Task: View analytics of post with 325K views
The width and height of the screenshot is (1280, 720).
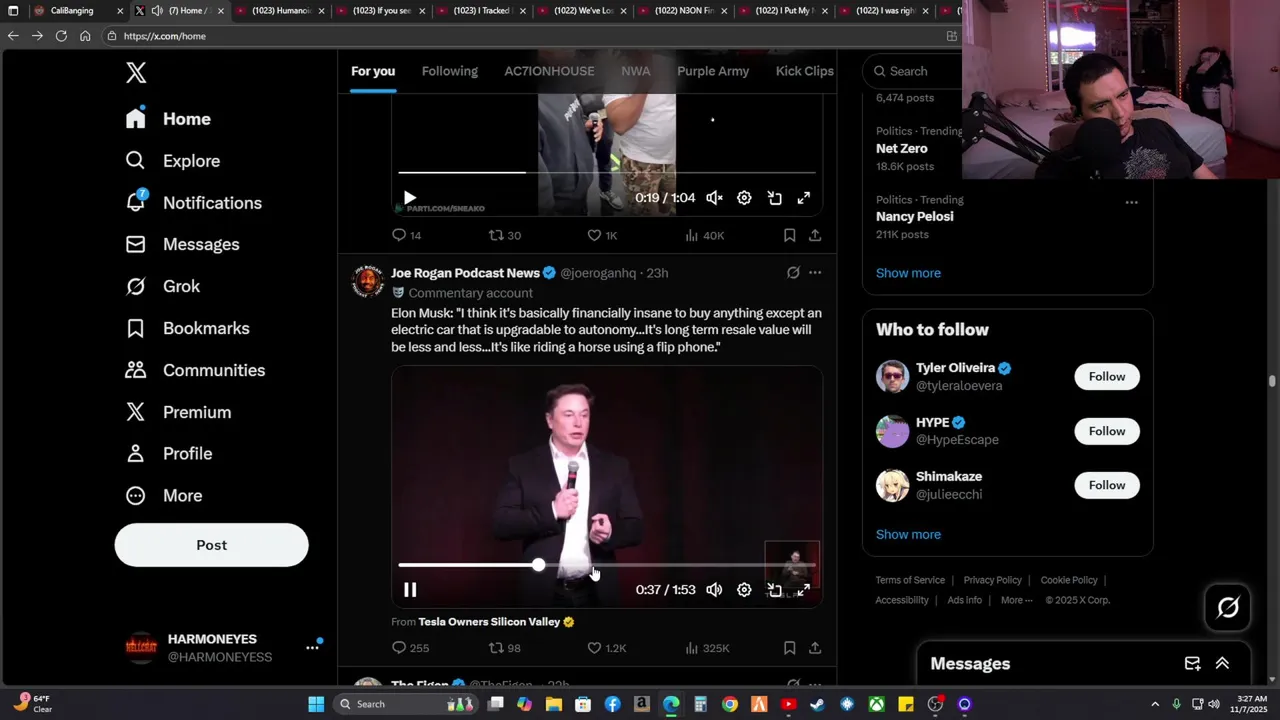Action: (x=707, y=648)
